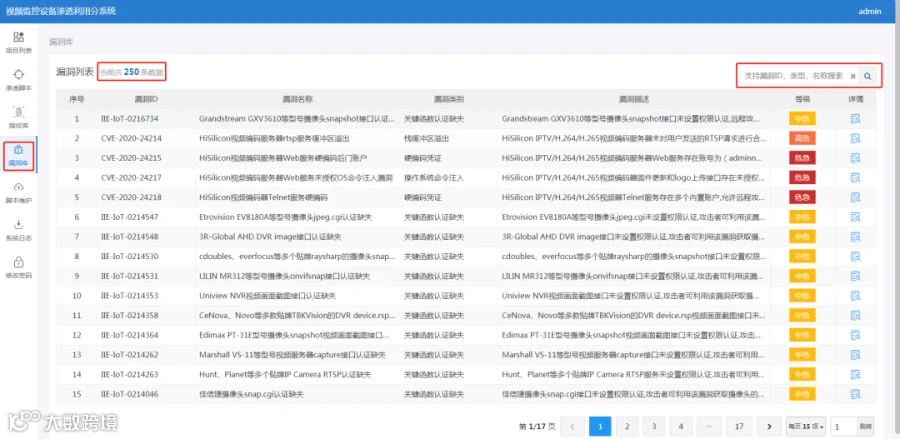Screen dimensions: 900x439
Task: Click 操作系统命令注入 category cell
Action: [x=434, y=178]
